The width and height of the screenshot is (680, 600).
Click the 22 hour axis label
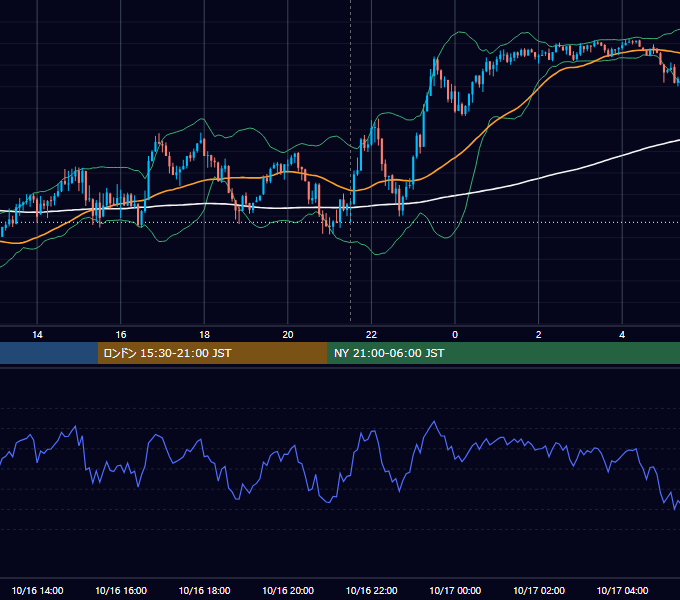tap(371, 335)
